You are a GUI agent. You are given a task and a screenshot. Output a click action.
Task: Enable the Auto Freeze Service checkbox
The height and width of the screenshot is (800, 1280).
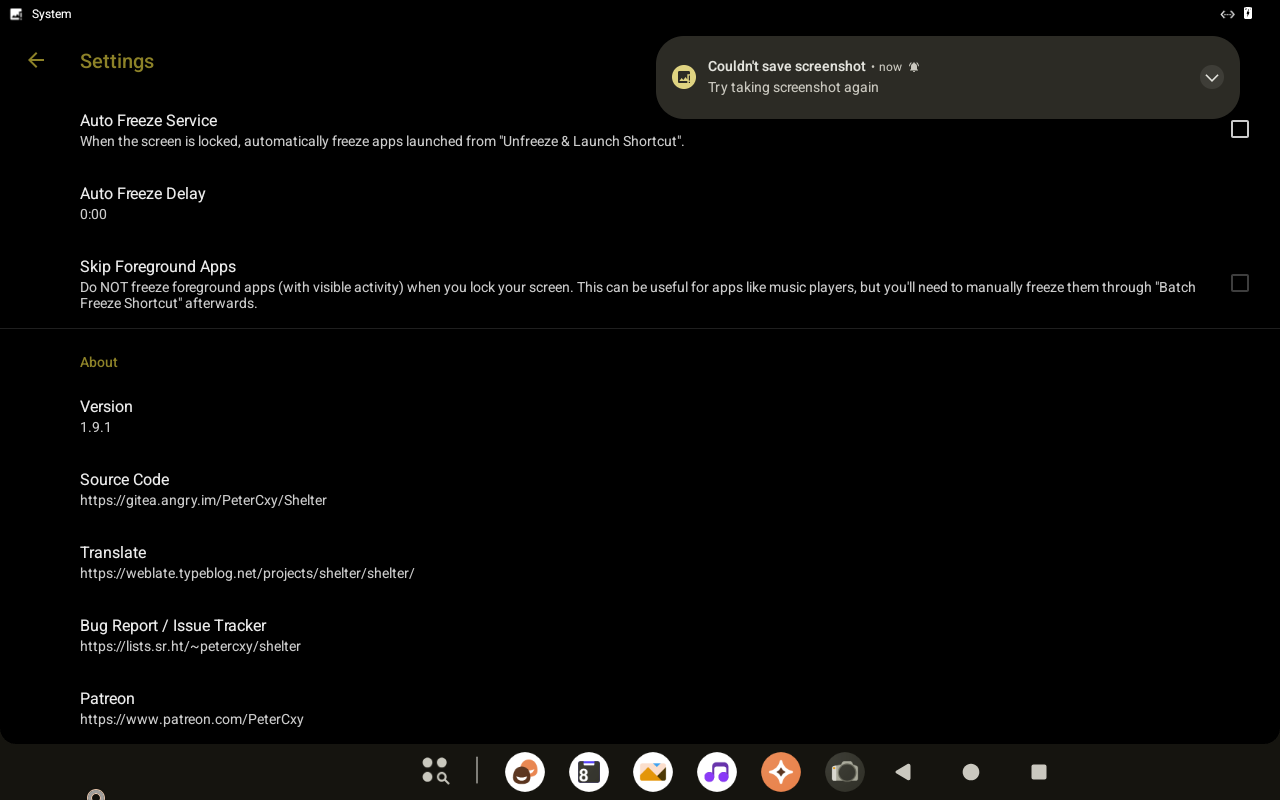click(x=1239, y=130)
